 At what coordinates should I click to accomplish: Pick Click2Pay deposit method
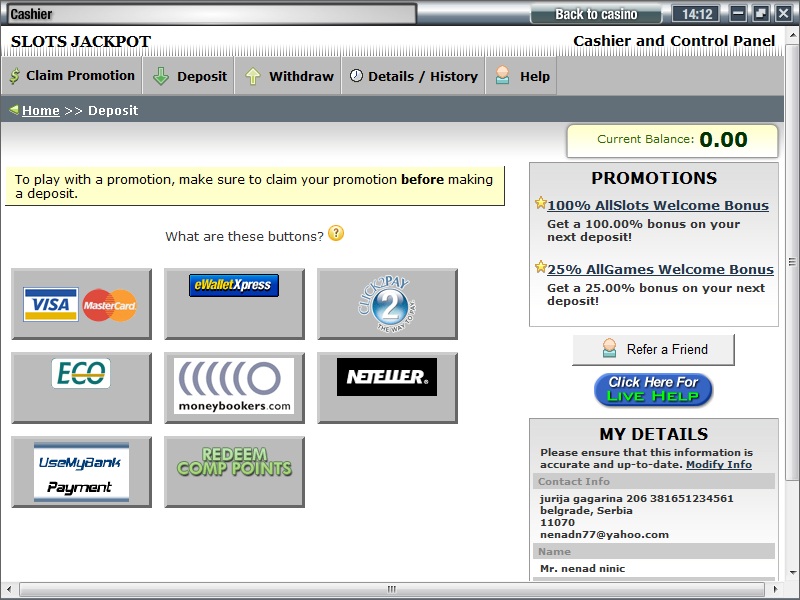(387, 304)
